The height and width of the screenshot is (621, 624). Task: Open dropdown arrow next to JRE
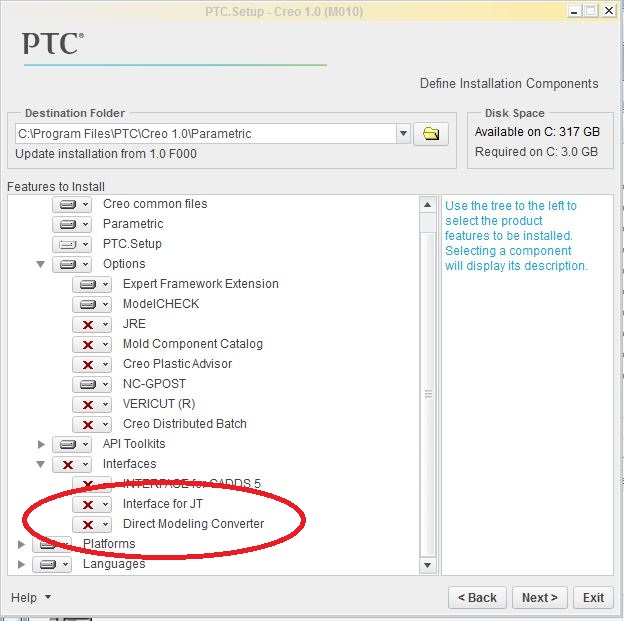(x=105, y=324)
